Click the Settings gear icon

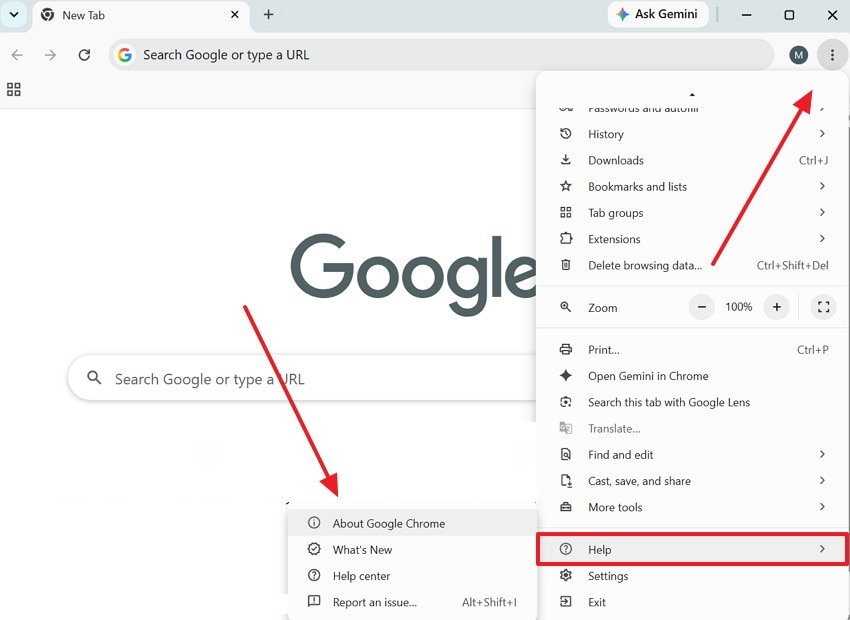click(x=565, y=575)
